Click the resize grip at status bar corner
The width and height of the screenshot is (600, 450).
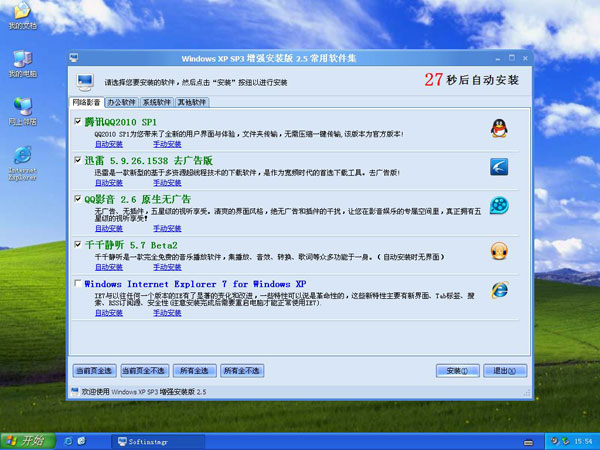(x=527, y=393)
